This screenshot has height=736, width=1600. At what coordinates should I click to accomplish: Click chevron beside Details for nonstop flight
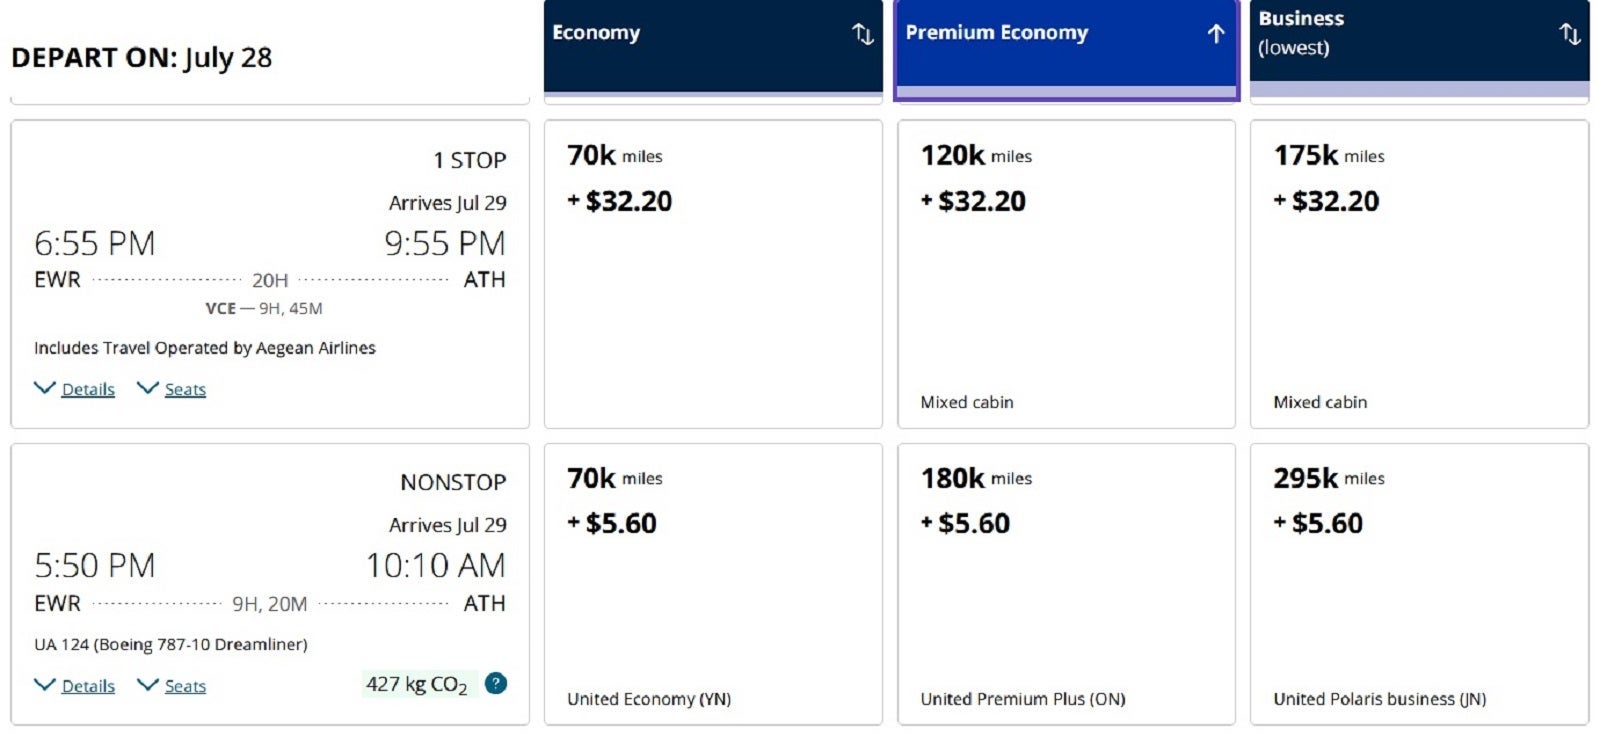coord(45,685)
